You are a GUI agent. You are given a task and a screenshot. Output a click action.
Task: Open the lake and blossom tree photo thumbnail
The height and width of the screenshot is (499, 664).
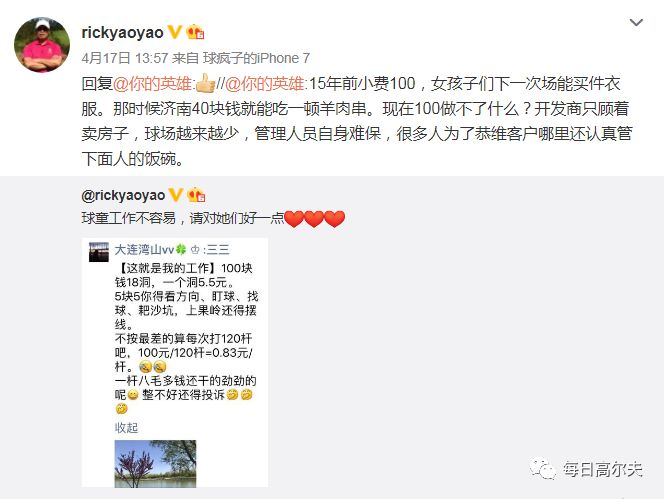[155, 463]
